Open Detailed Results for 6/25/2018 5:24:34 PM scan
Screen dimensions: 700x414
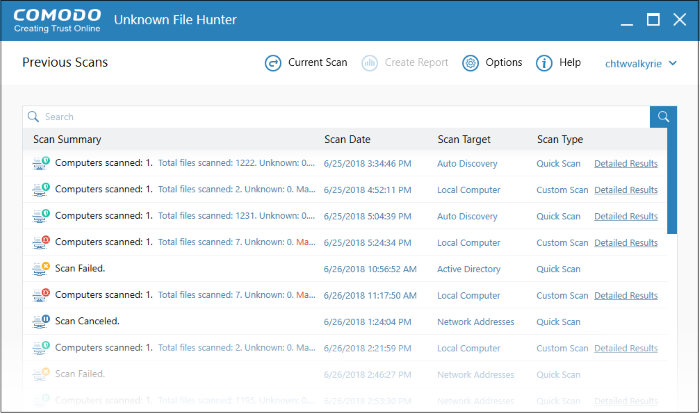626,243
